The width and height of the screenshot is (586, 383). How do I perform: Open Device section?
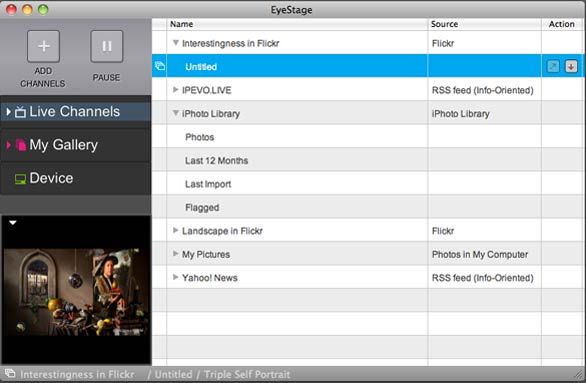[x=75, y=178]
